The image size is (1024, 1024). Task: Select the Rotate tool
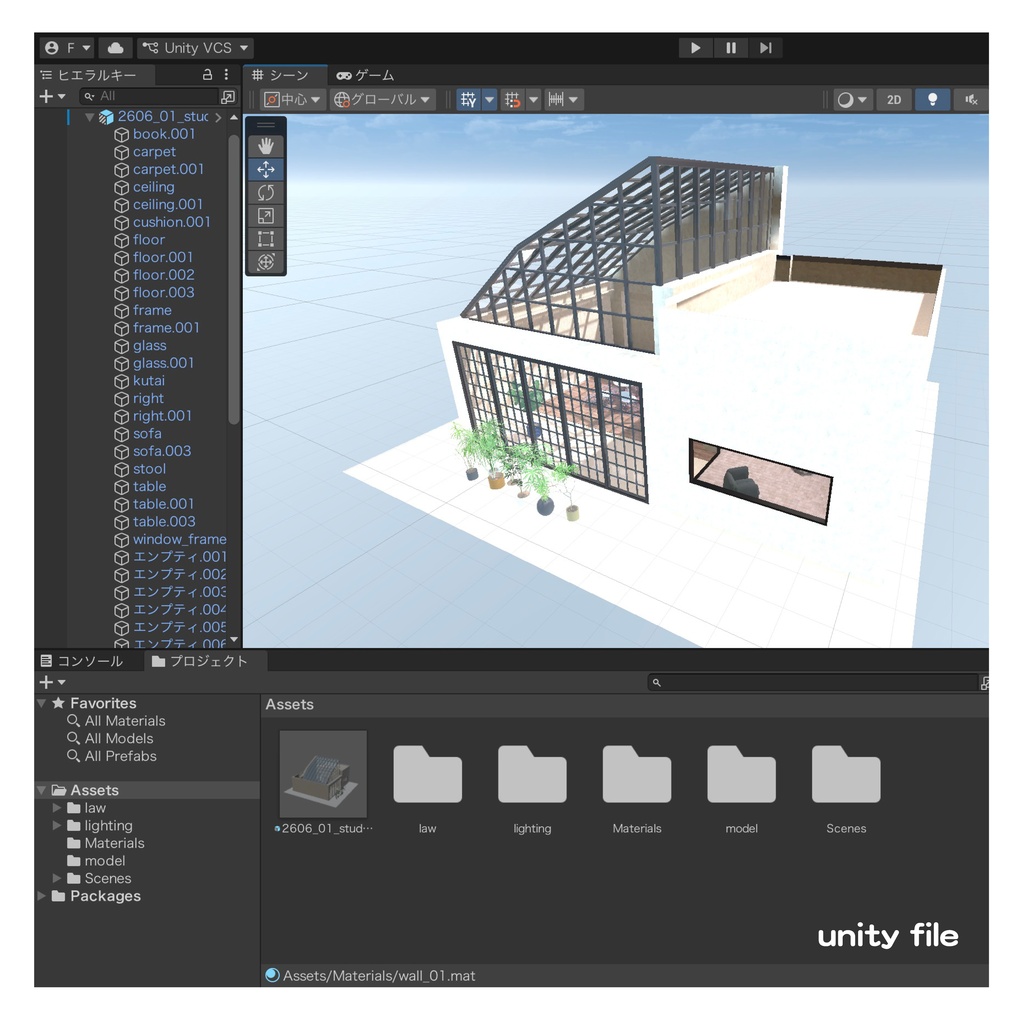[265, 193]
